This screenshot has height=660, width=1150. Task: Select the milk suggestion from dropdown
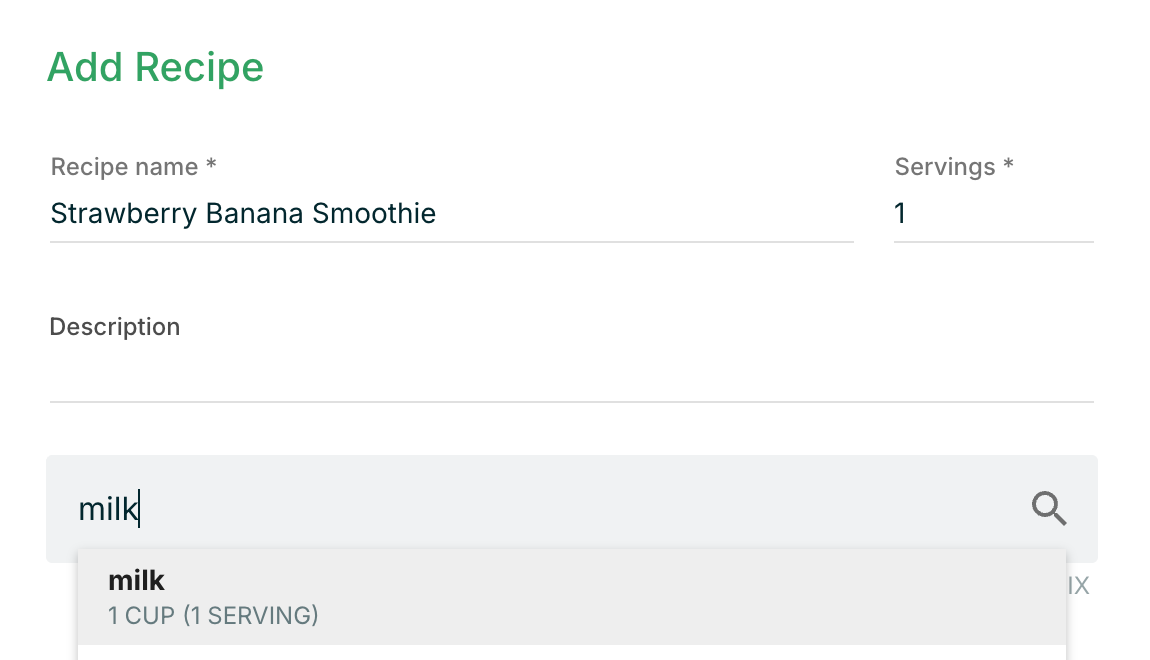pyautogui.click(x=571, y=596)
